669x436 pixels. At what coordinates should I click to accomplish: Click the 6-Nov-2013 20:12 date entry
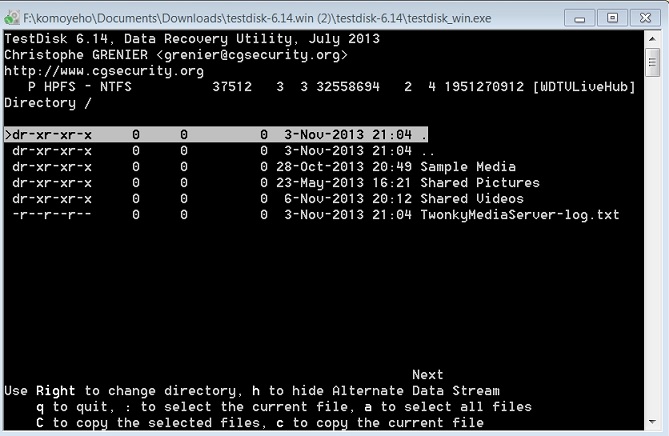tap(348, 199)
